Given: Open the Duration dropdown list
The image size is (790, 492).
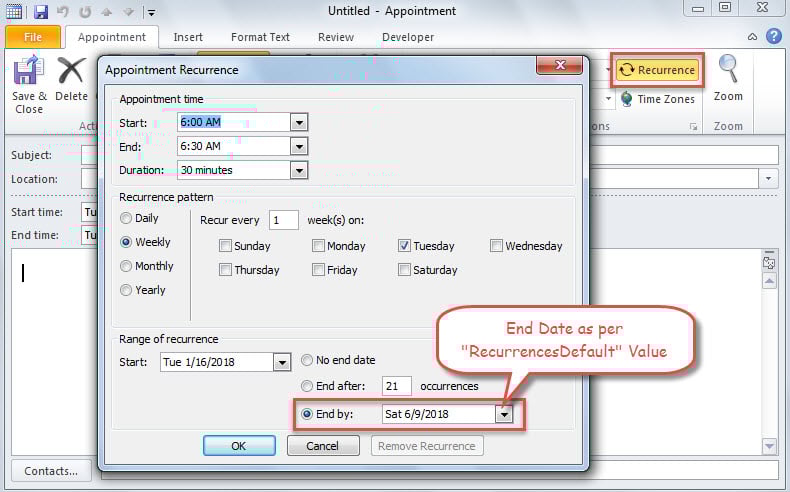Looking at the screenshot, I should click(298, 170).
